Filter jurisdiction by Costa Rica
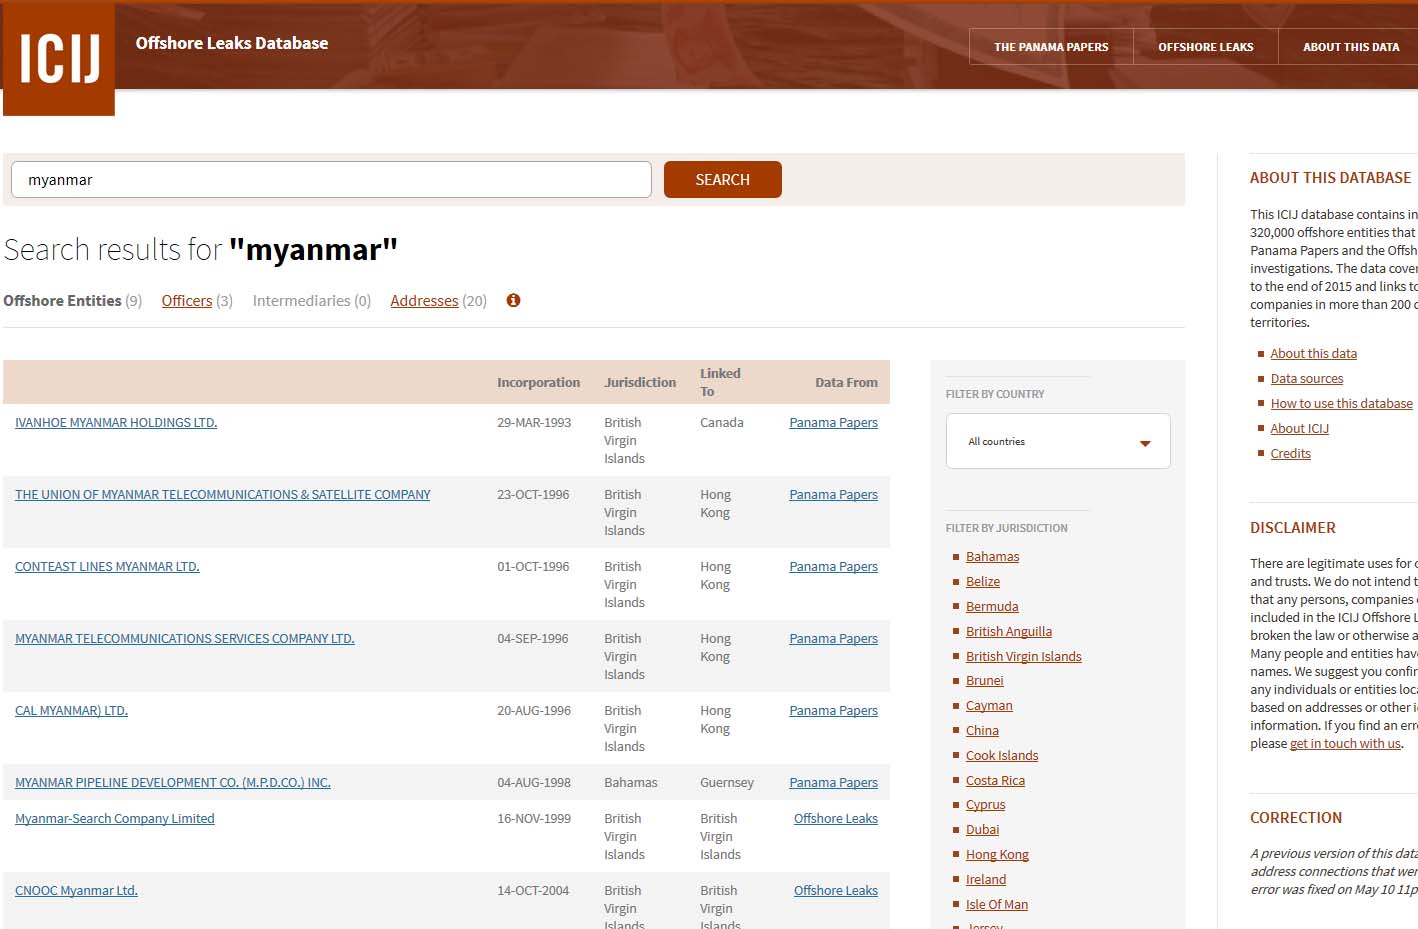This screenshot has height=929, width=1418. coord(995,781)
